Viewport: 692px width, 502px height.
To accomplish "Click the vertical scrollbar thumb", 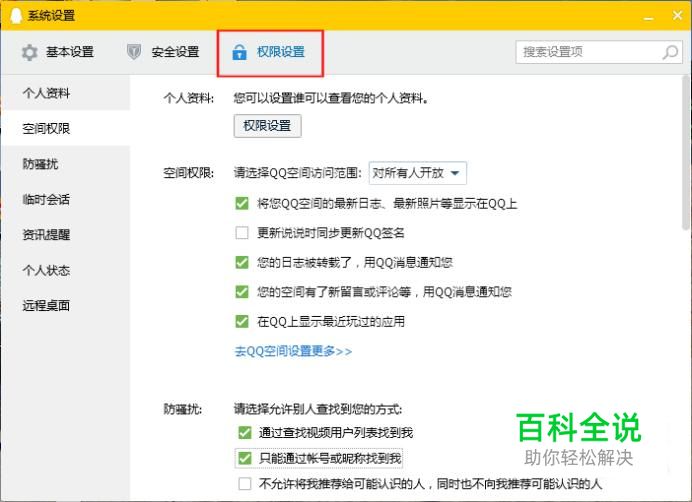I will tap(686, 152).
